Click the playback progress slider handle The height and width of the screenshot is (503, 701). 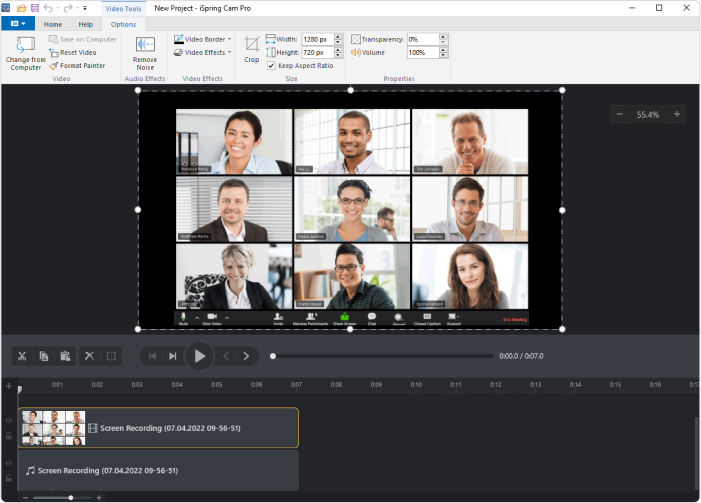(x=273, y=356)
